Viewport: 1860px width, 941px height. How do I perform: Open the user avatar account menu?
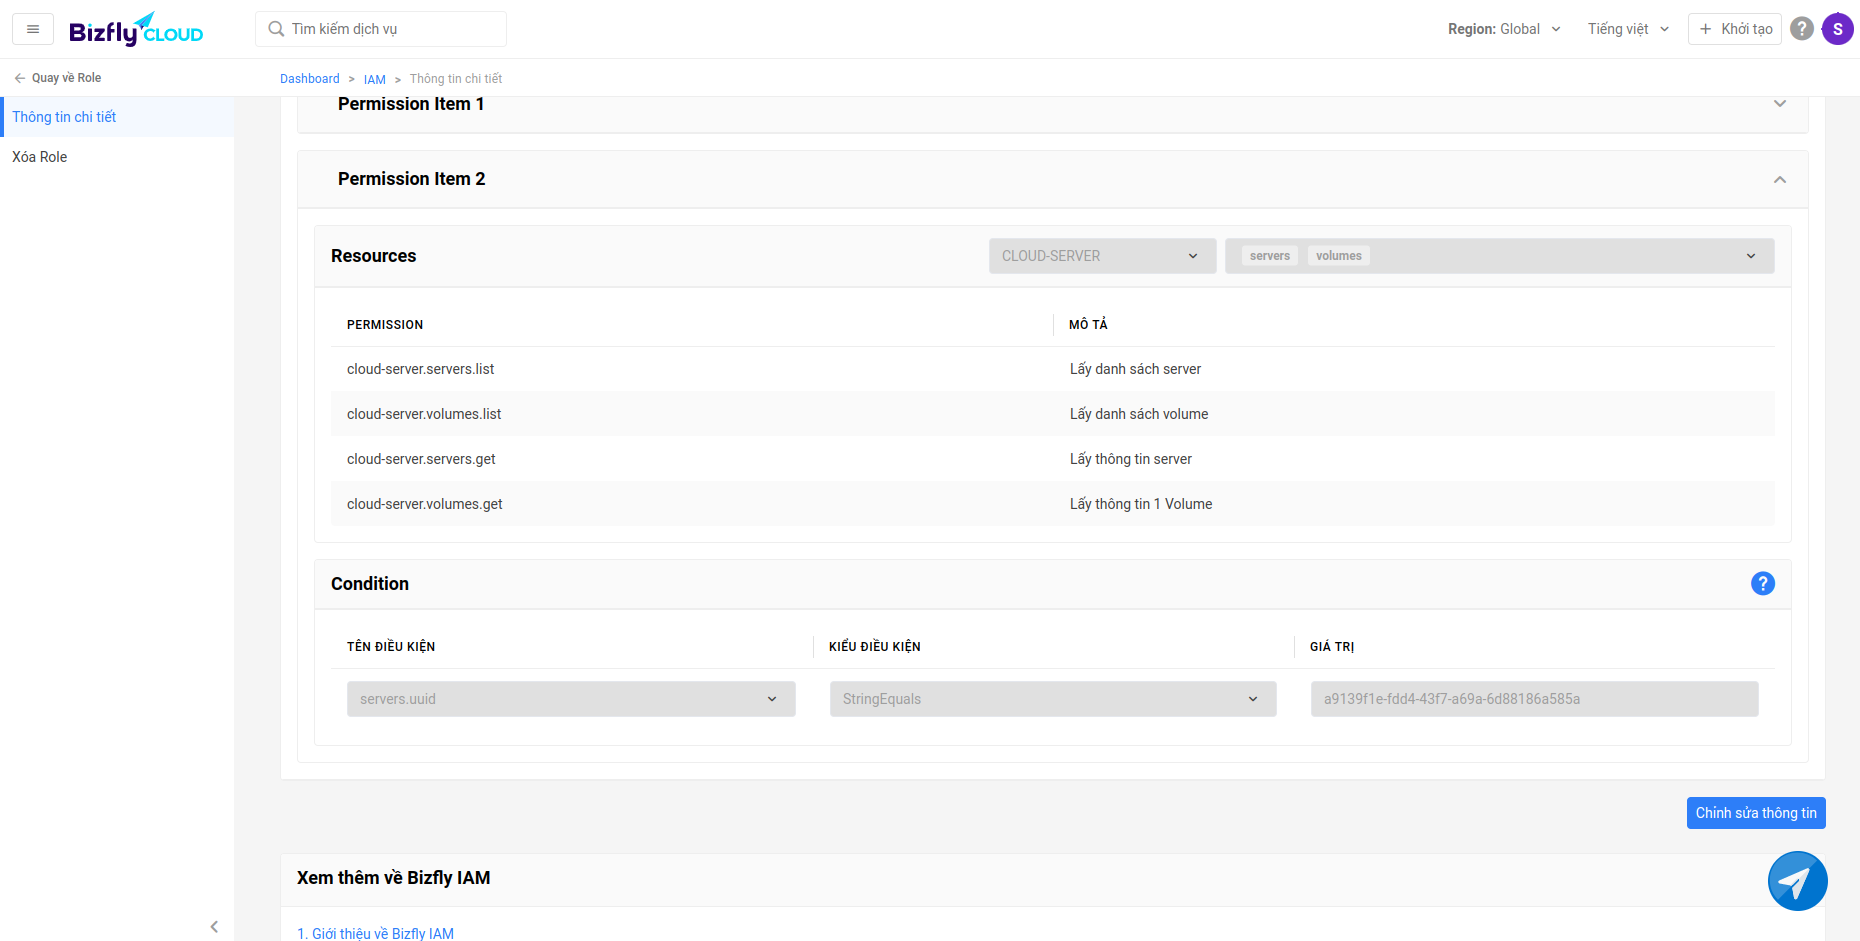pos(1837,29)
